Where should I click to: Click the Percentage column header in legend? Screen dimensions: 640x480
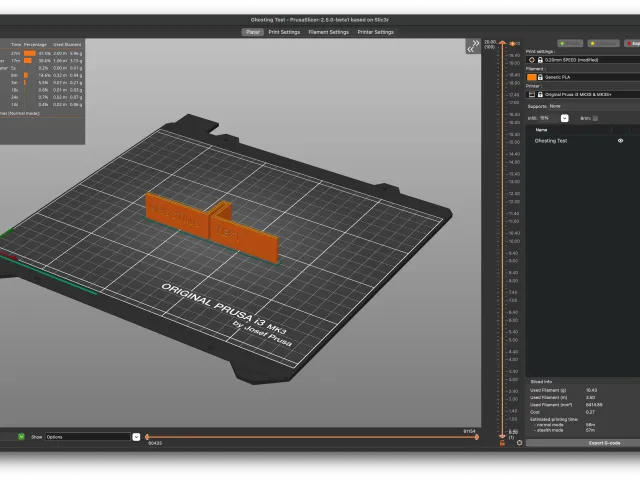click(x=36, y=44)
